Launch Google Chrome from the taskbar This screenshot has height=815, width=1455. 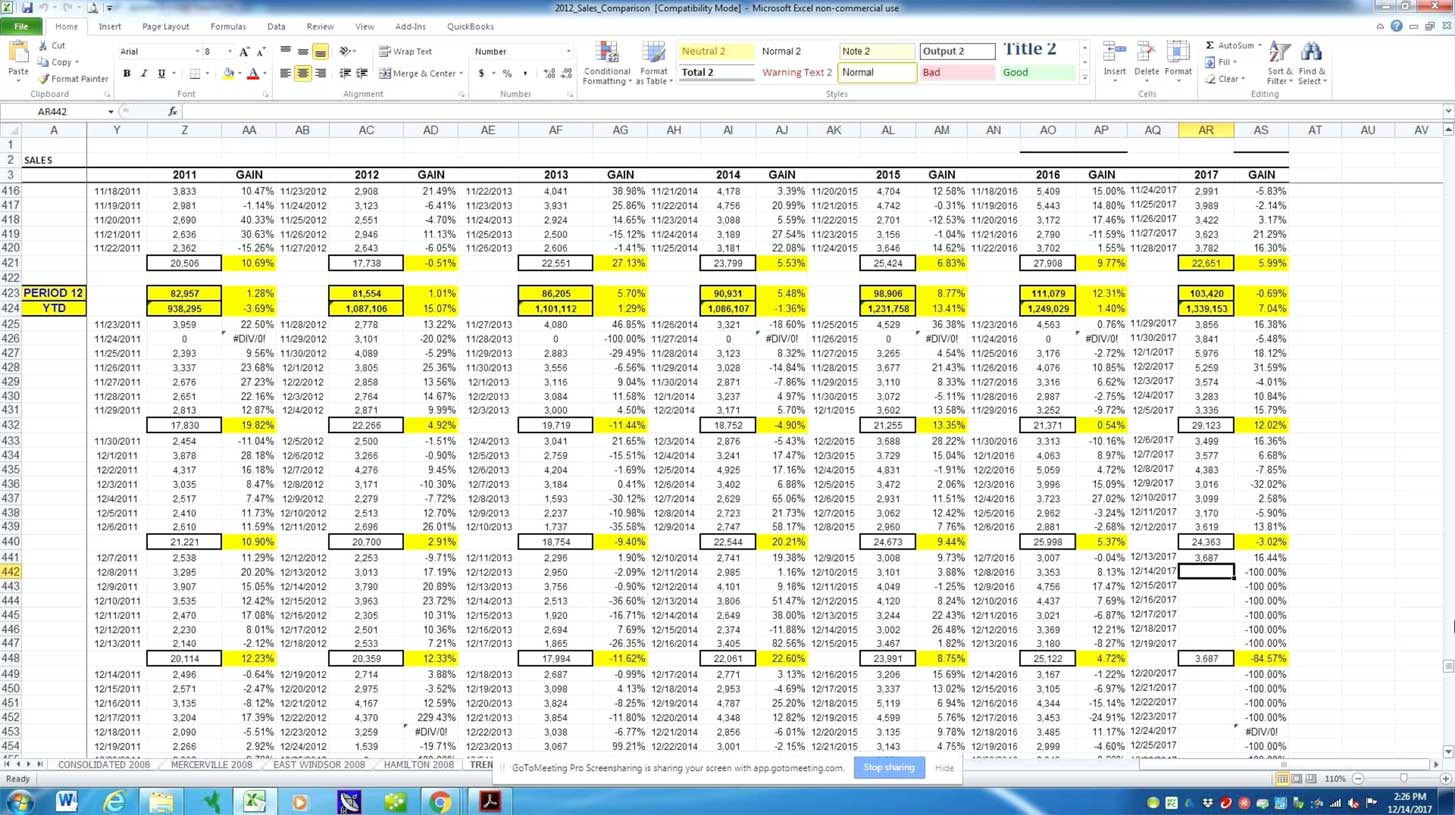pos(440,801)
